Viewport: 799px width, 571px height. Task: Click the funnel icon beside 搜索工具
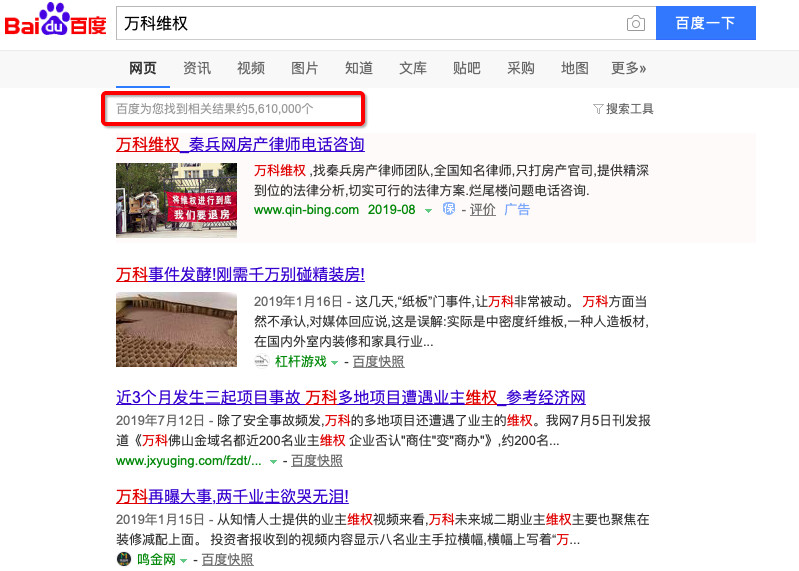598,109
